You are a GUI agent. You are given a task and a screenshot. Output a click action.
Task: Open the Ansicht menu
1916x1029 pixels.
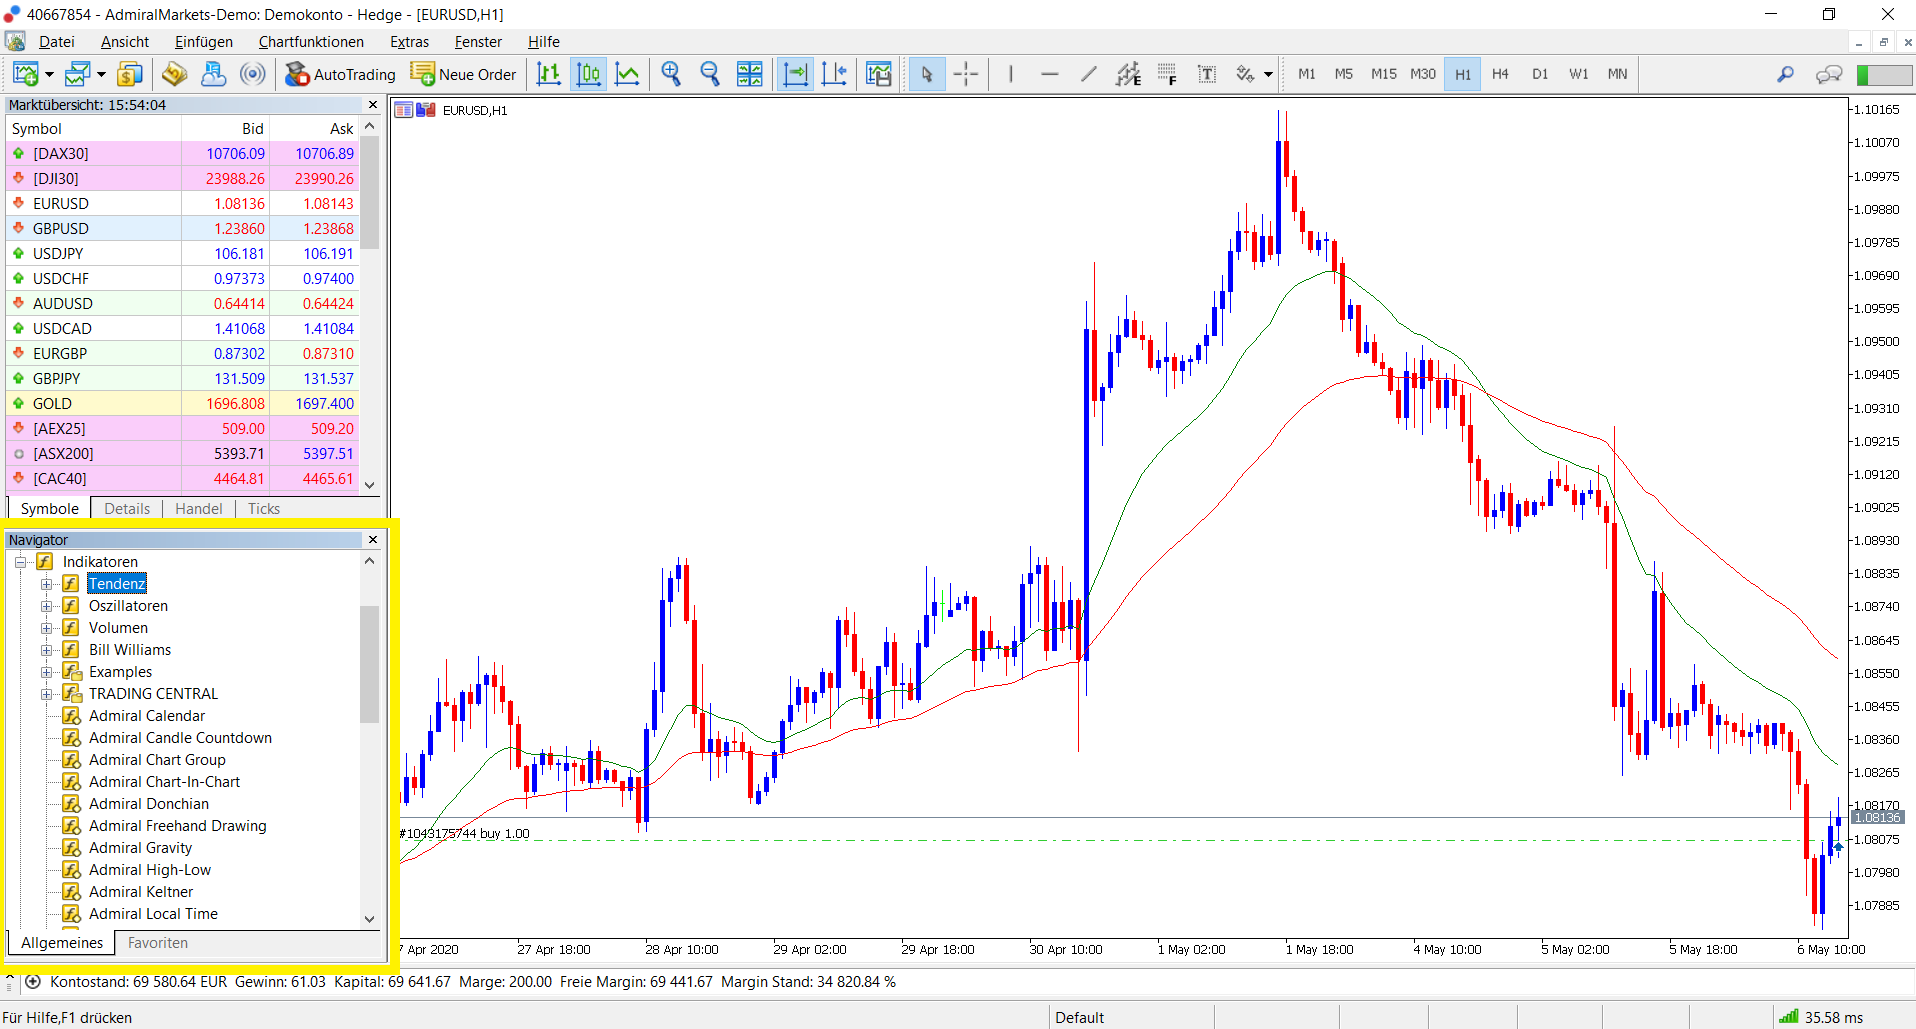click(125, 42)
